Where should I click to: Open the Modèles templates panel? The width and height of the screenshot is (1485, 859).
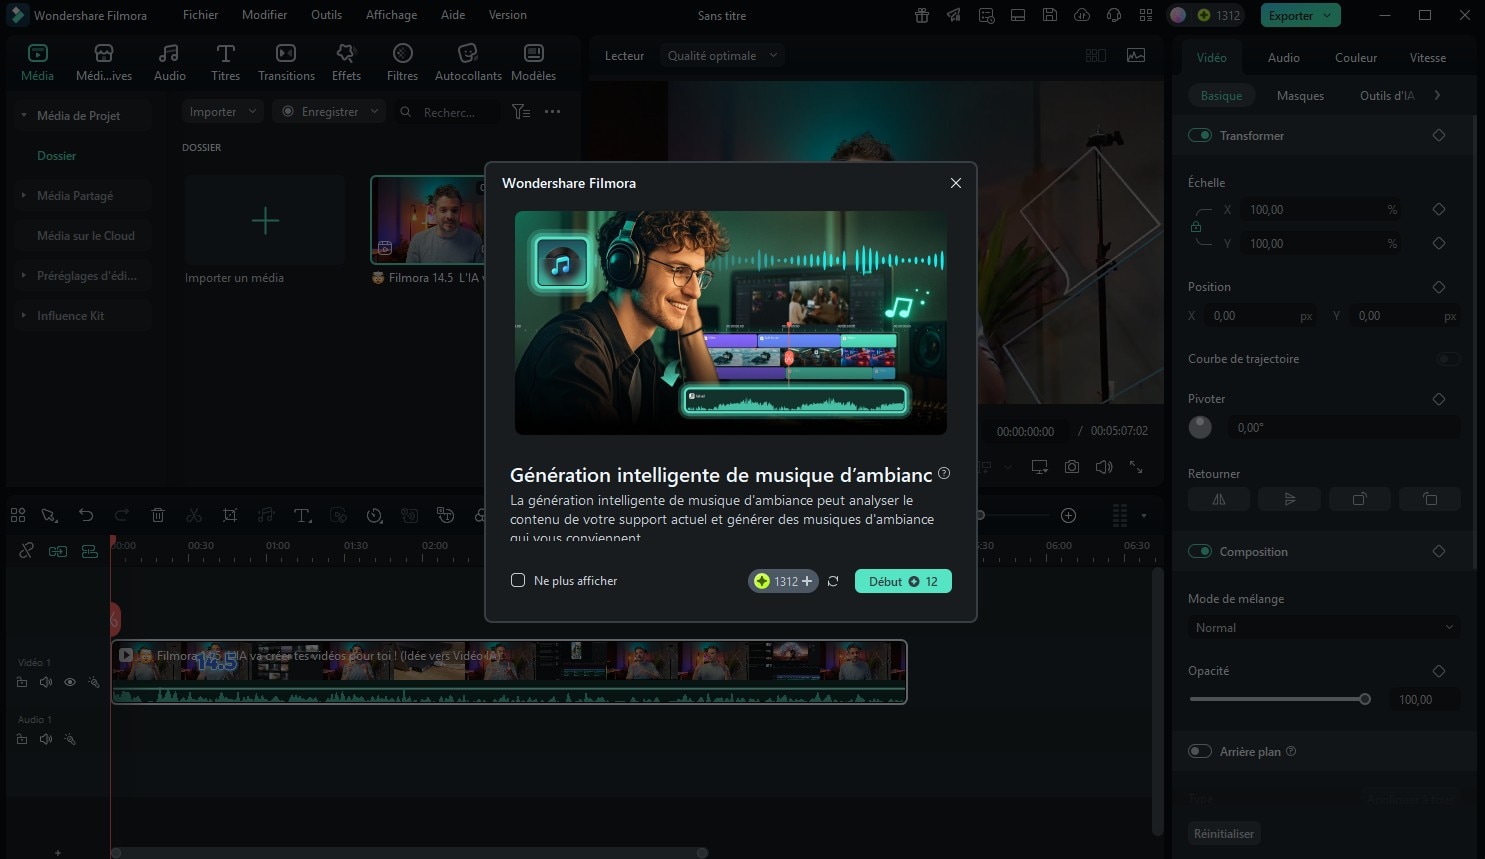533,62
